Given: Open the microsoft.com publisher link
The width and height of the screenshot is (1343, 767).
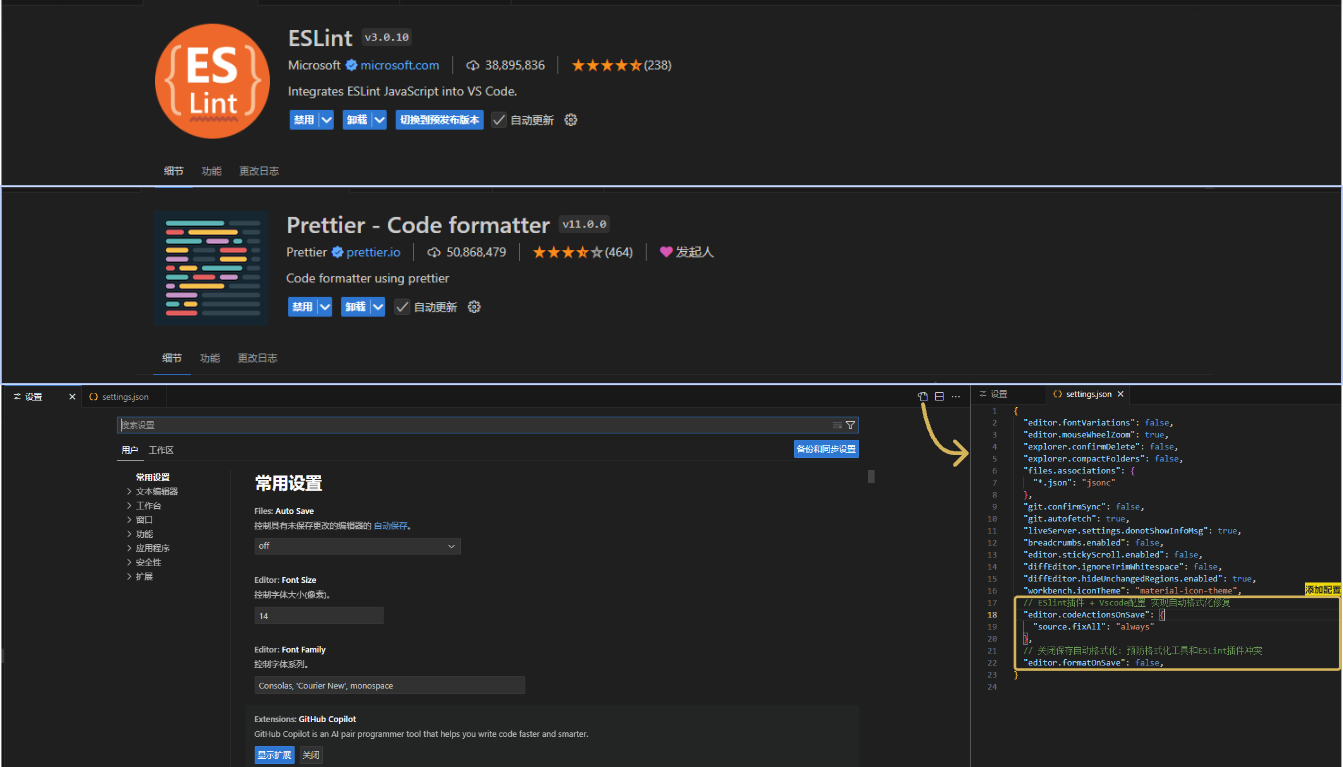Looking at the screenshot, I should point(400,65).
